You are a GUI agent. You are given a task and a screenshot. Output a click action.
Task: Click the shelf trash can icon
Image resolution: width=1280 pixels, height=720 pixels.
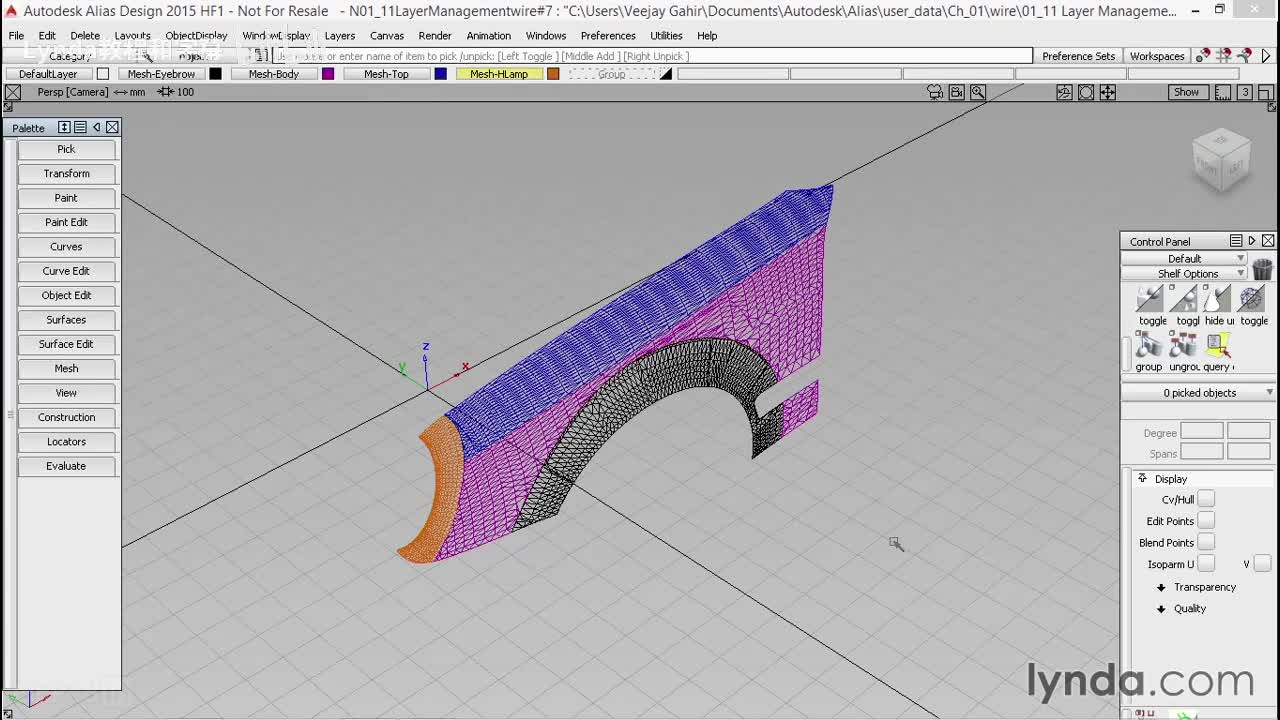1262,269
